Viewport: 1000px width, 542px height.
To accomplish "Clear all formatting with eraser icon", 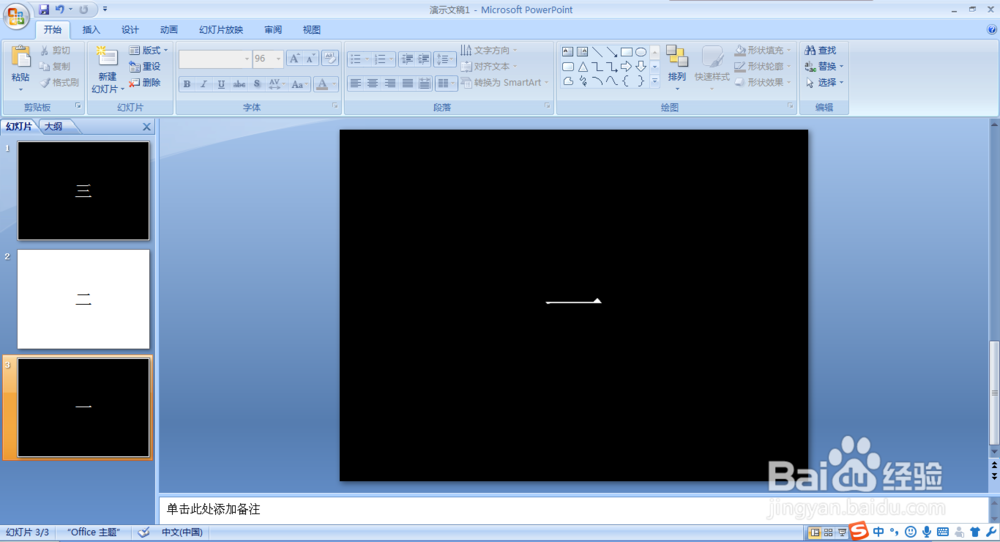I will pyautogui.click(x=330, y=59).
